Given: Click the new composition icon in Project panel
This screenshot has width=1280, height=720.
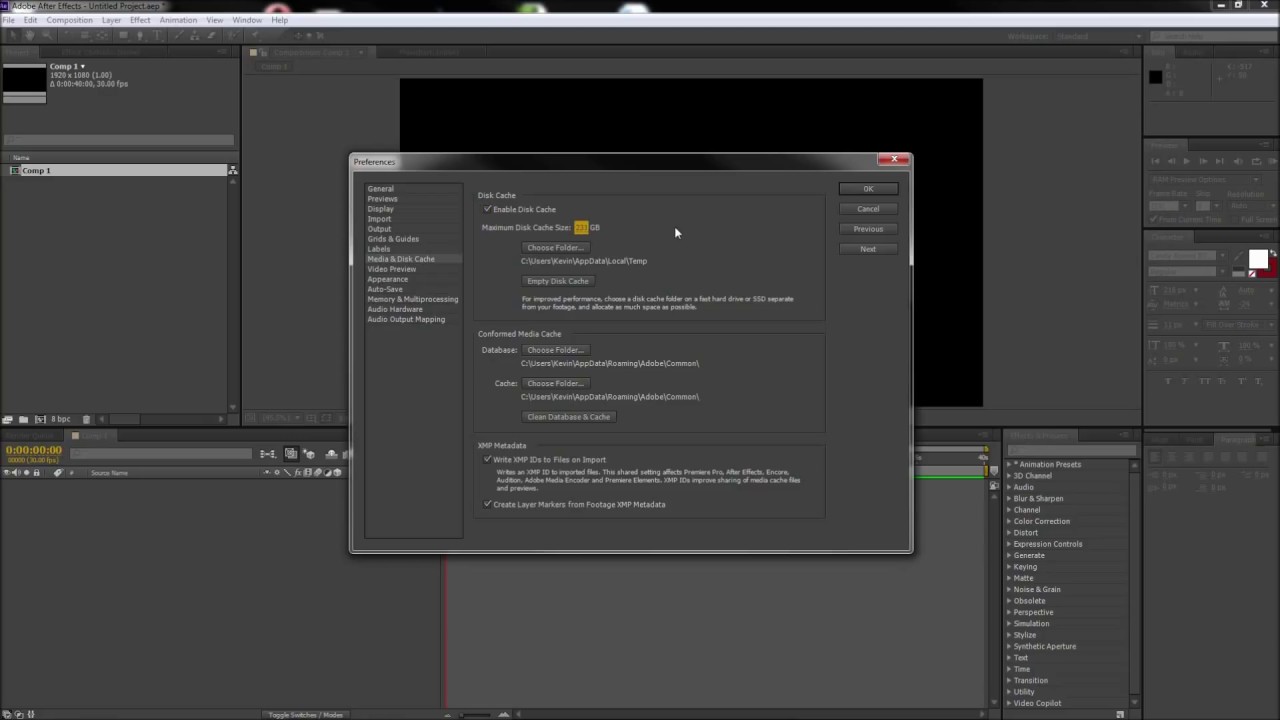Looking at the screenshot, I should (40, 419).
